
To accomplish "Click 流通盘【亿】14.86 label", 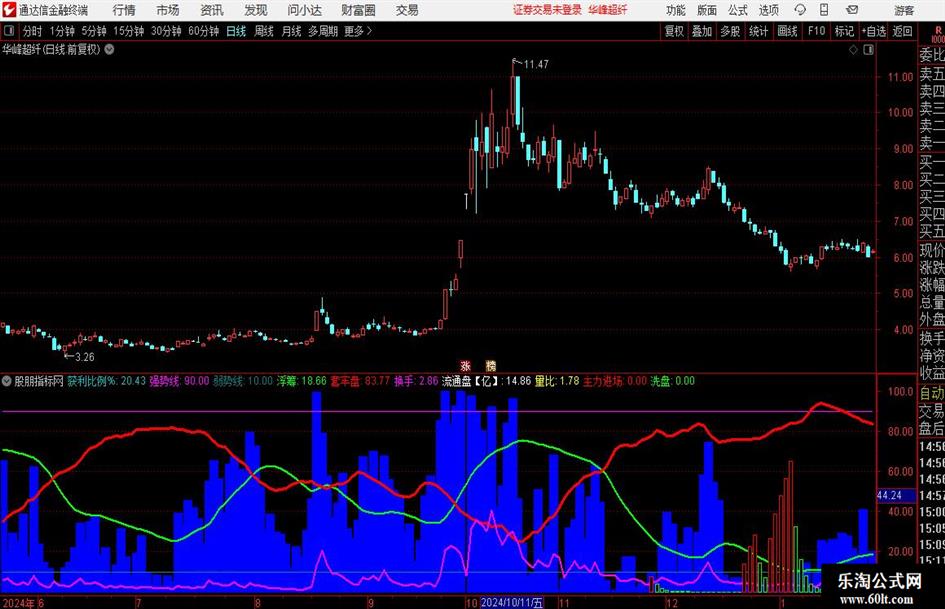I will 486,380.
